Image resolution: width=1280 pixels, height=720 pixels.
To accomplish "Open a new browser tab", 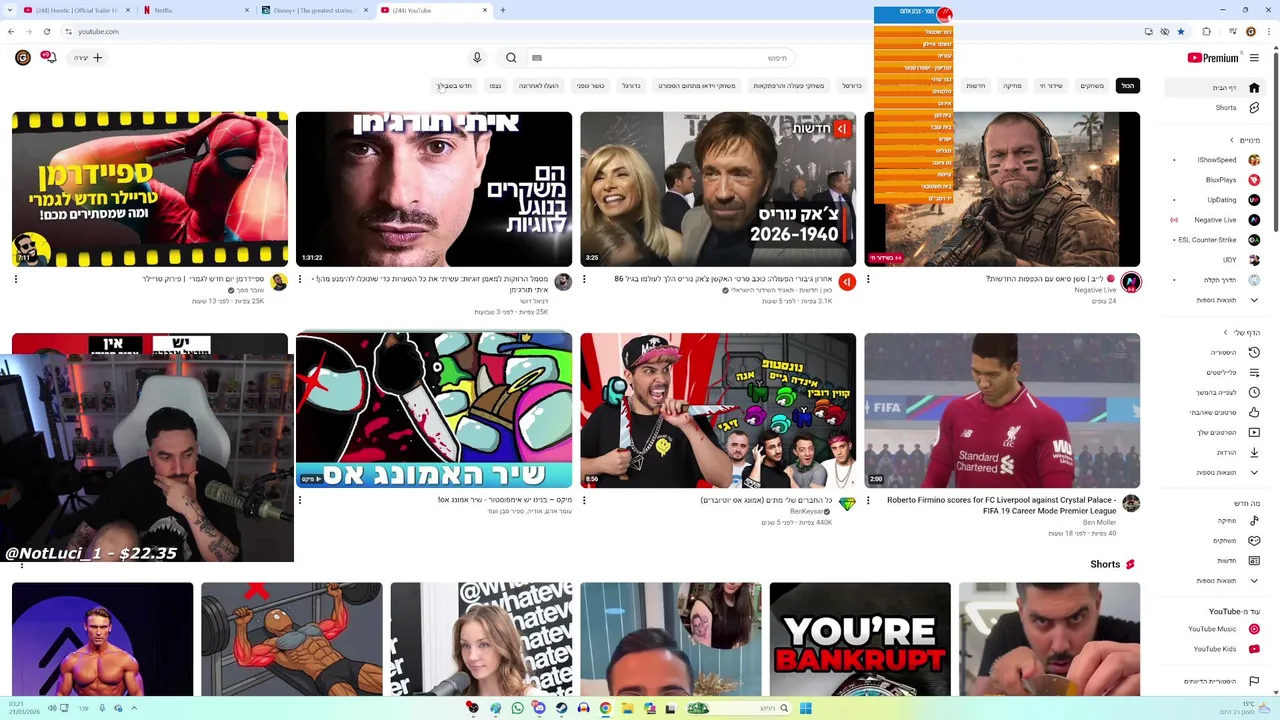I will pos(503,10).
